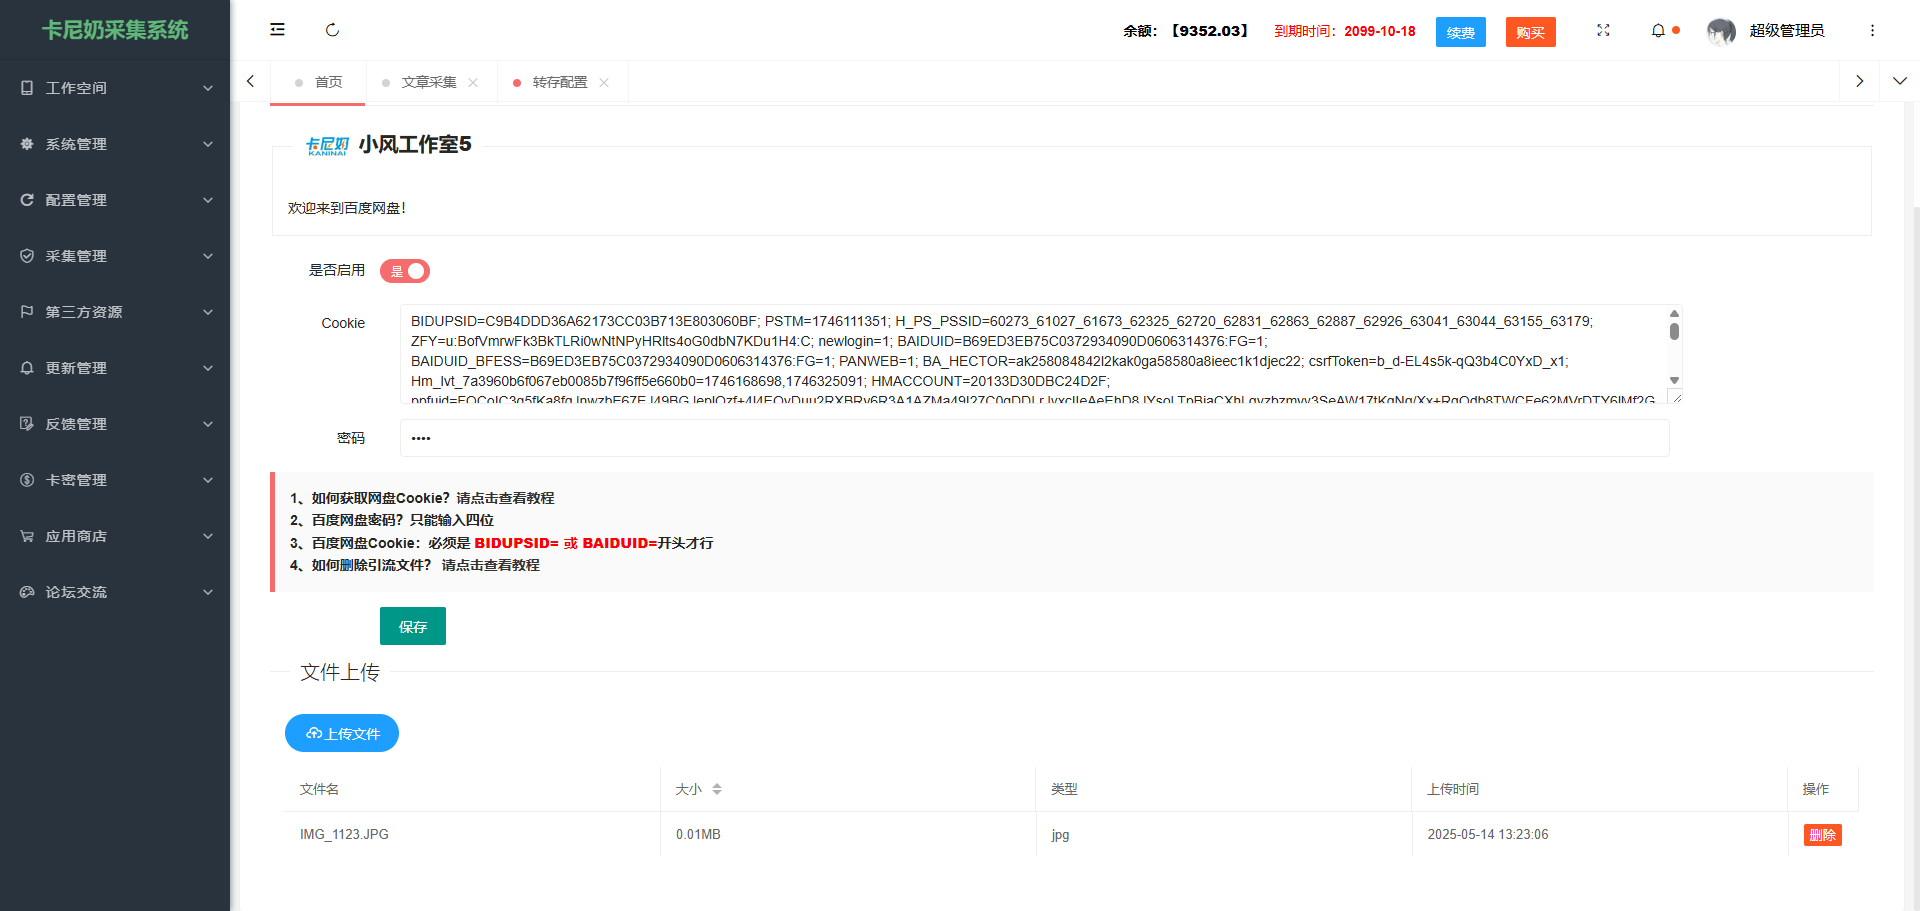Click the 卡尼奶 logo image
The height and width of the screenshot is (911, 1920).
click(327, 146)
